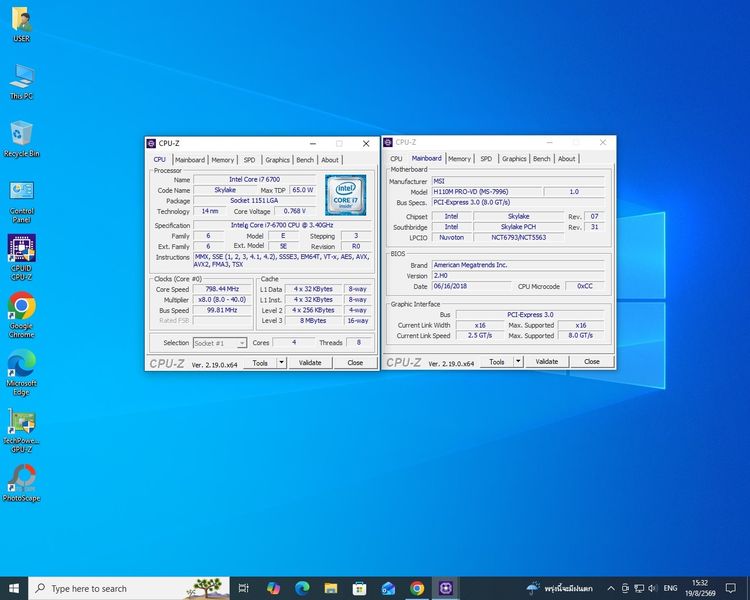Viewport: 750px width, 600px height.
Task: Open SPD tab in right CPU-Z window
Action: [x=486, y=158]
